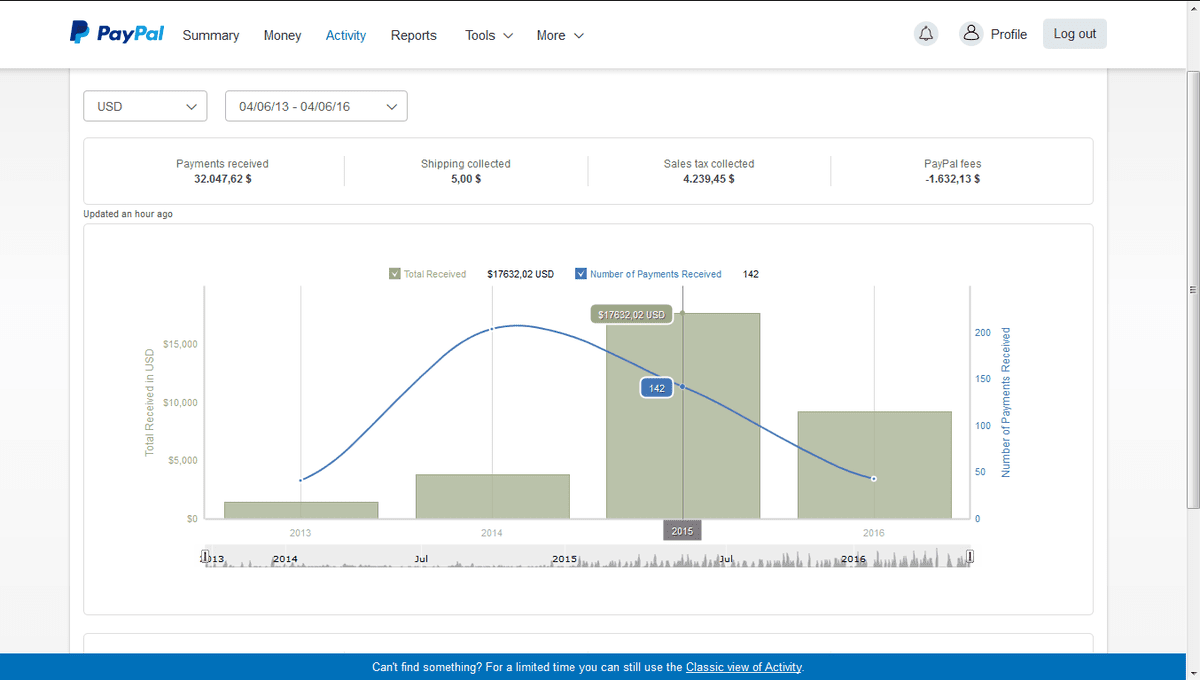Click the Log out button
1200x680 pixels.
(x=1074, y=34)
